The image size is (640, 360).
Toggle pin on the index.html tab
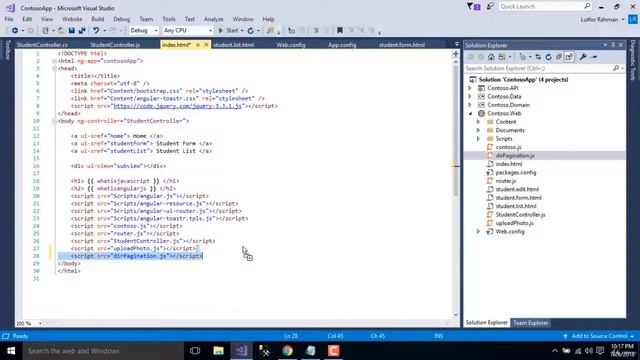pos(198,45)
